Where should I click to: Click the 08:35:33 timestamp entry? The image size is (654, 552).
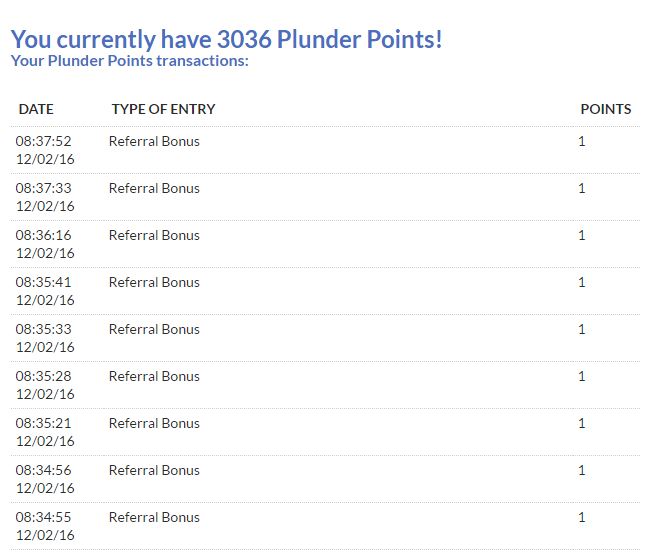(x=44, y=330)
